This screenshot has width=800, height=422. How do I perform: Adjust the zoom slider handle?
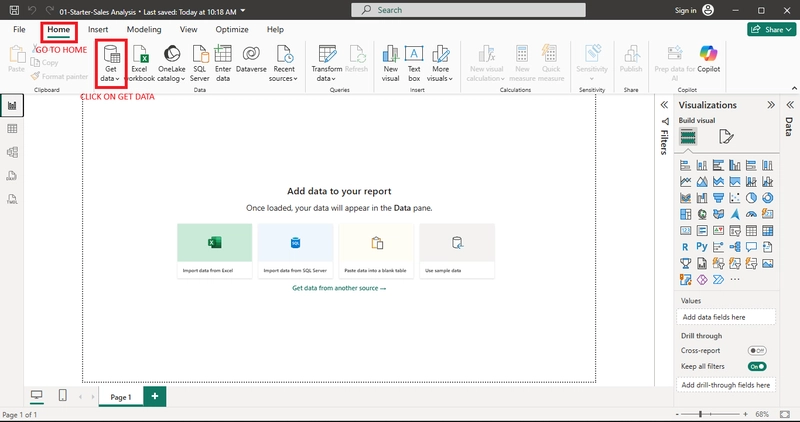[x=701, y=414]
